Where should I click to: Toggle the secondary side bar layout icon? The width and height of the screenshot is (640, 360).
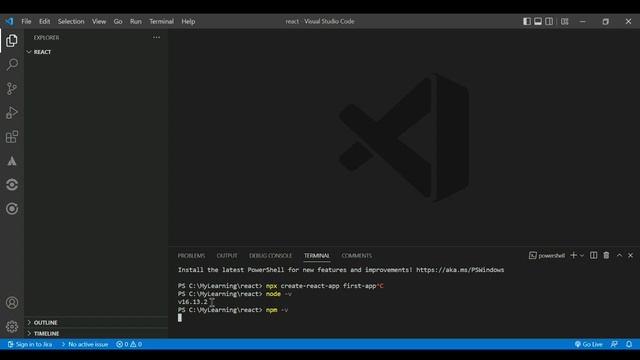549,21
